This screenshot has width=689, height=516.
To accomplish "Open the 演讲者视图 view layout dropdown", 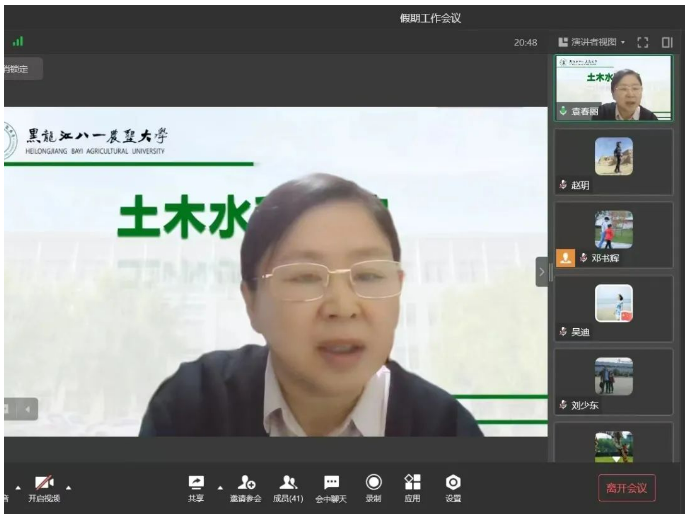I will pos(591,43).
